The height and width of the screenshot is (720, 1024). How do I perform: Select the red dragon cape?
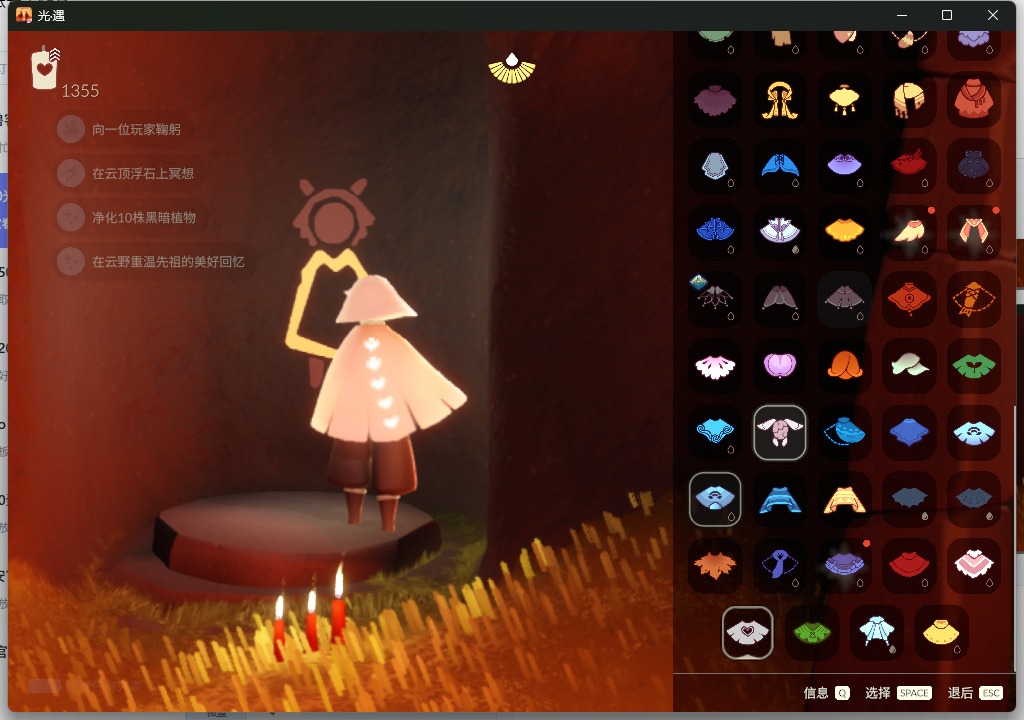pos(908,161)
